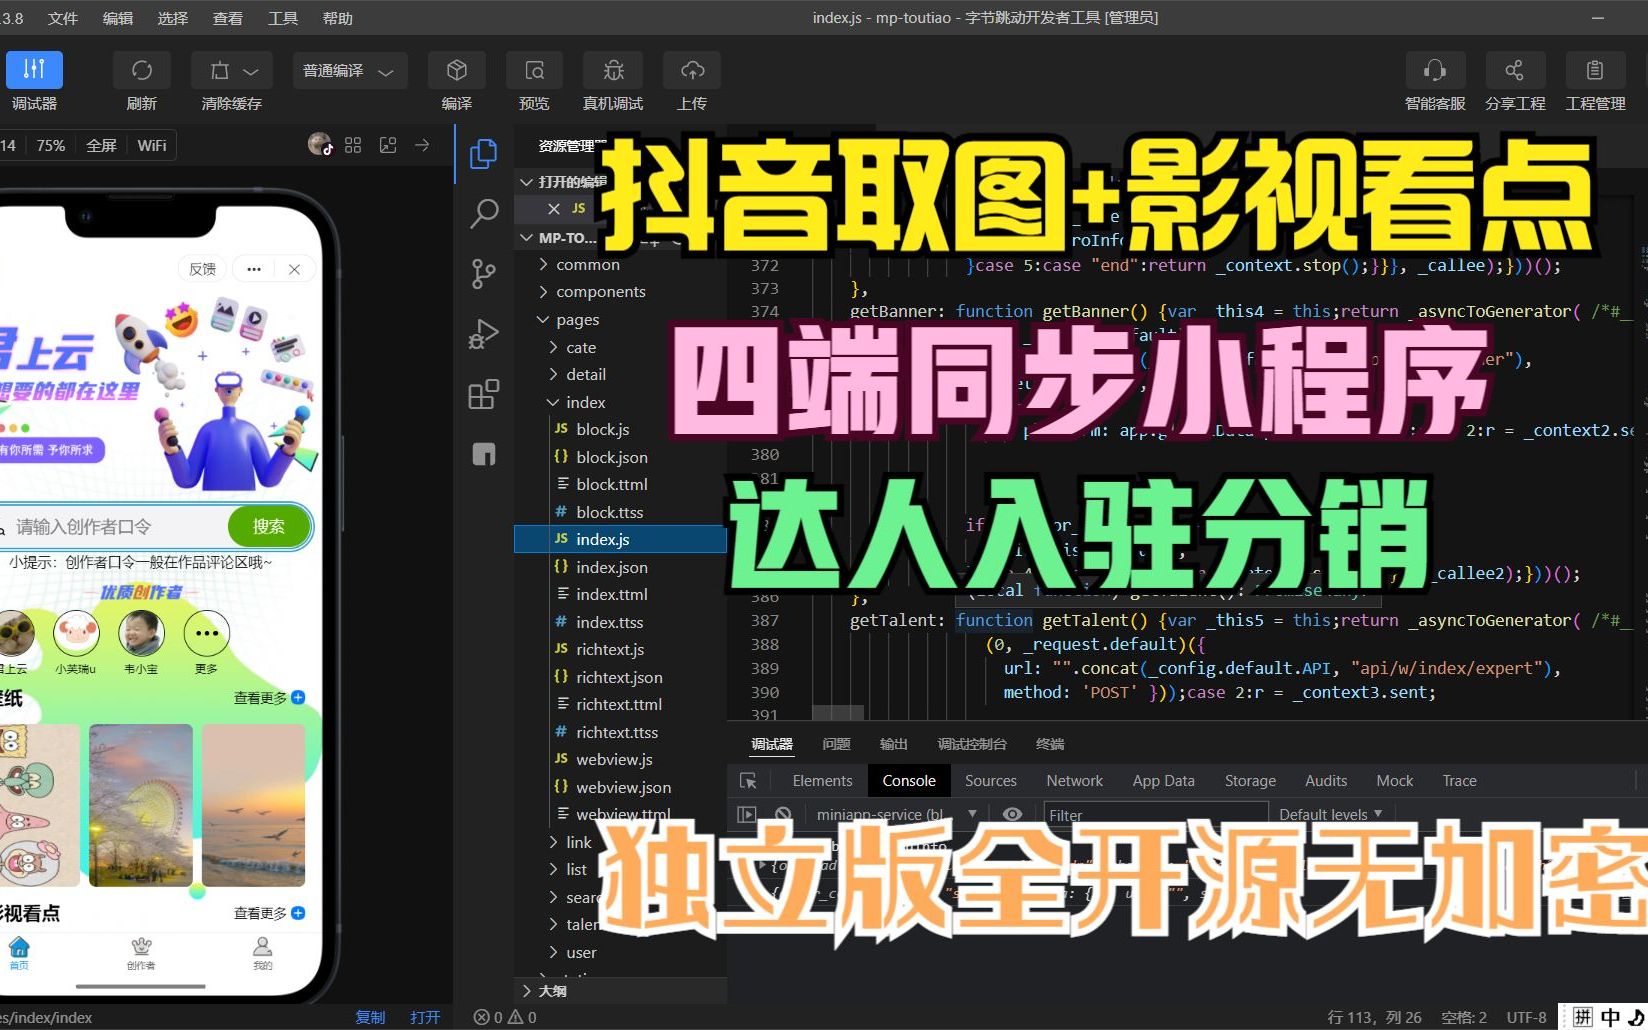Viewport: 1648px width, 1030px height.
Task: Open the 编辑 menu
Action: [118, 18]
